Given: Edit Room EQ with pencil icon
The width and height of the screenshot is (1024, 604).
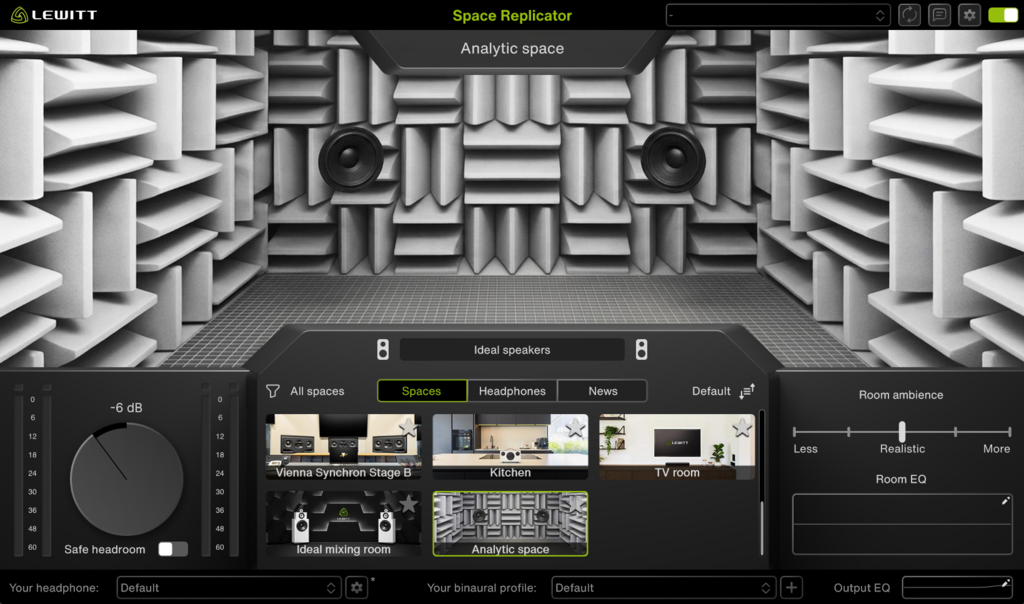Looking at the screenshot, I should point(1006,501).
